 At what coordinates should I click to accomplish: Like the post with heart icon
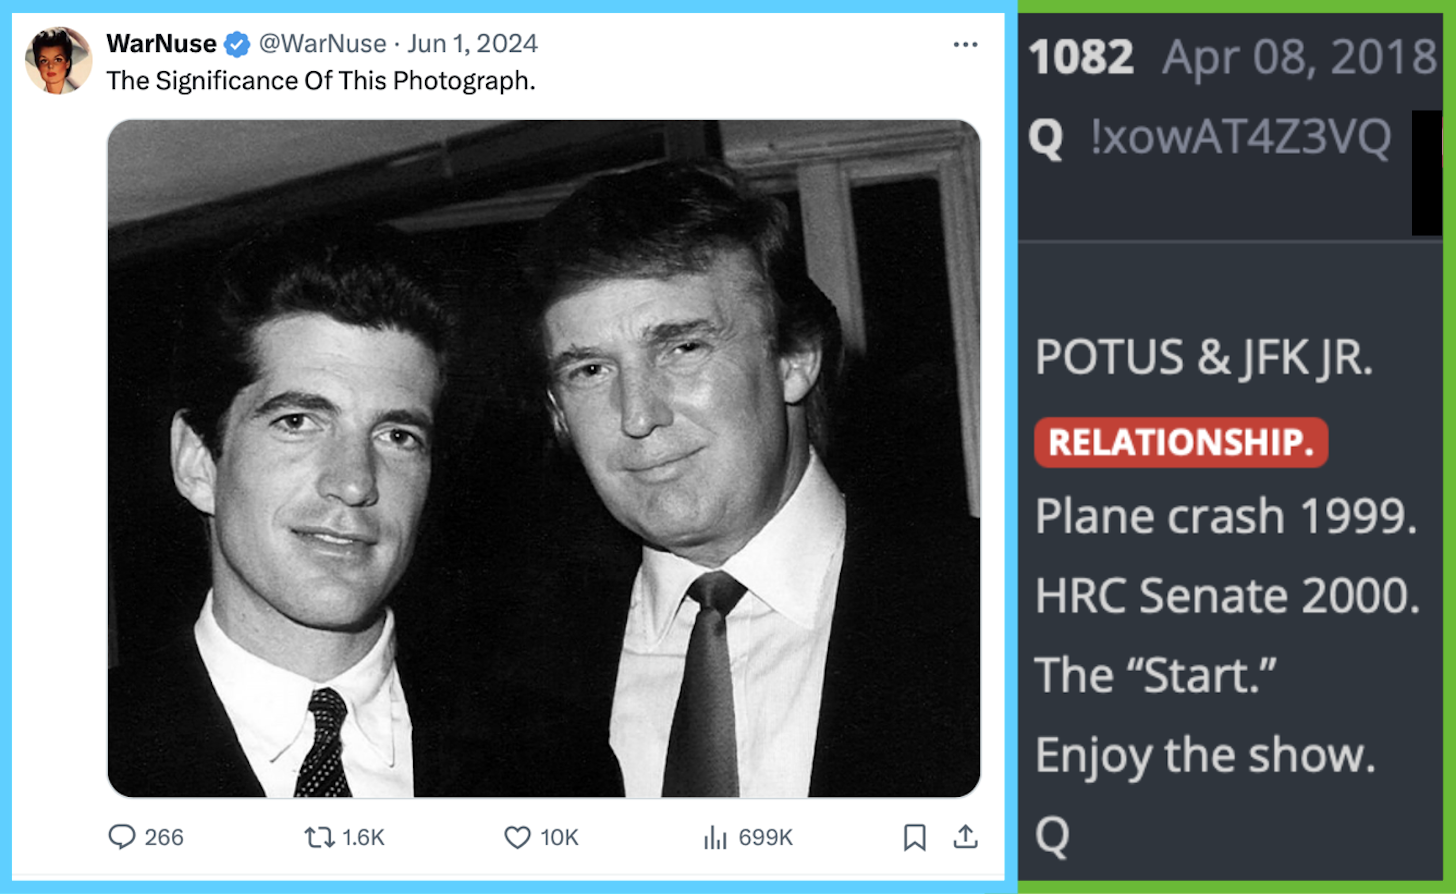517,837
